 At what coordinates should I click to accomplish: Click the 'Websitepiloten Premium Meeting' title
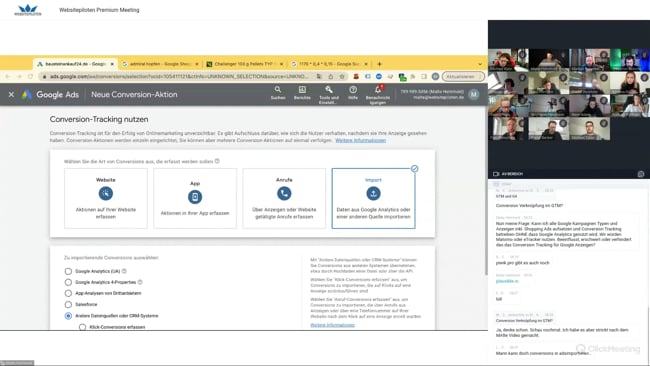click(99, 10)
